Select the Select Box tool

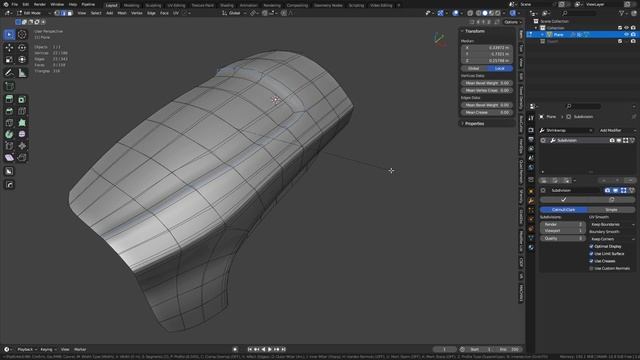(x=9, y=35)
